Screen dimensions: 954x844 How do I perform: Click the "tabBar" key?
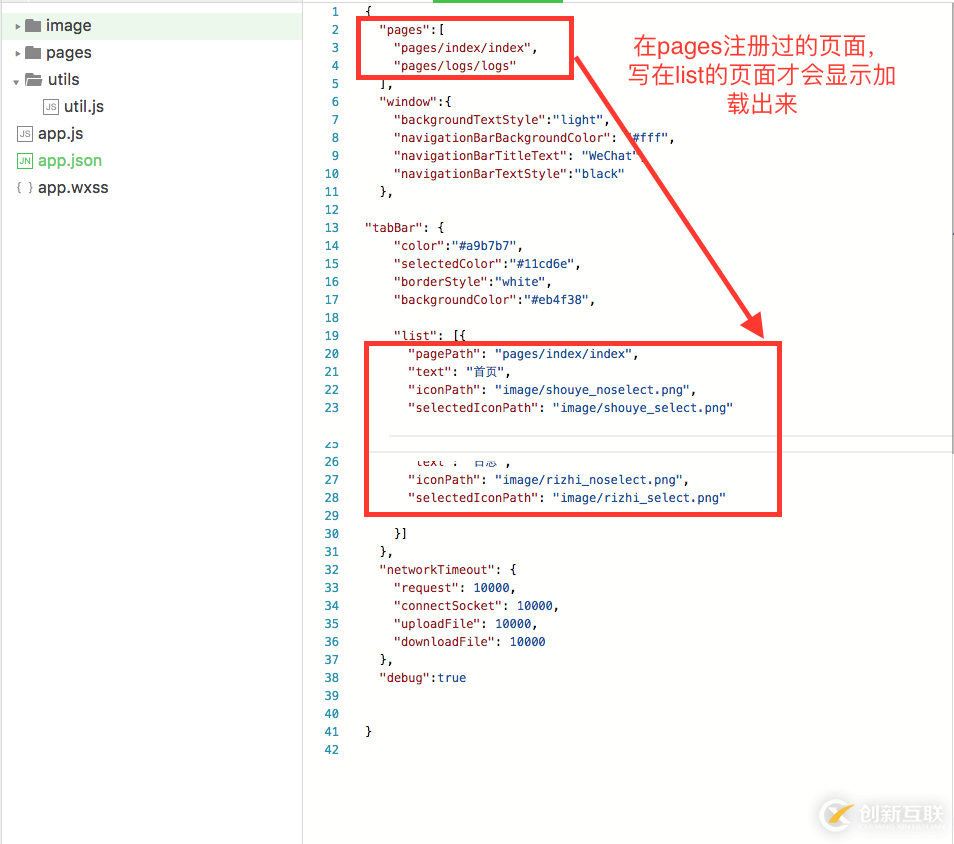(394, 228)
